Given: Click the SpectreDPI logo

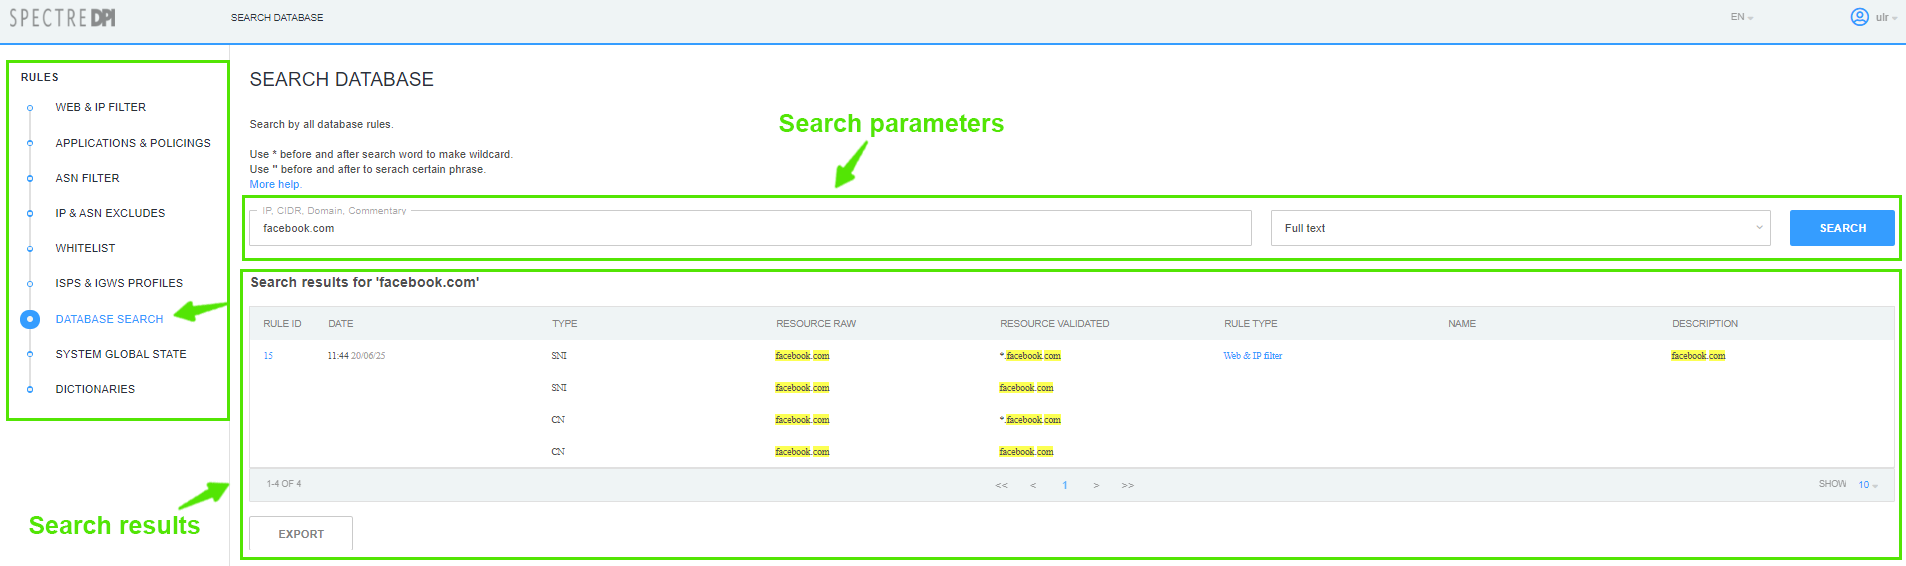Looking at the screenshot, I should coord(62,18).
